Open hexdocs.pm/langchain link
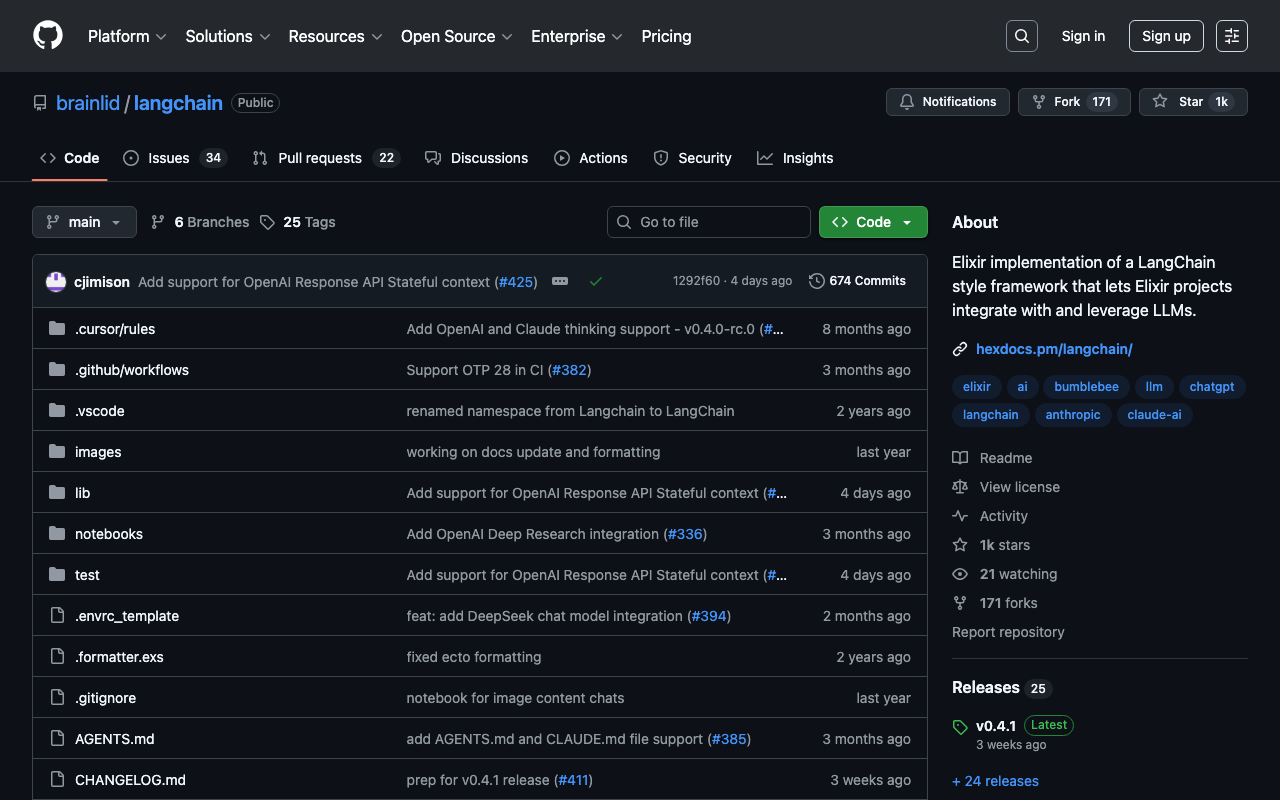This screenshot has width=1280, height=800. [1054, 349]
